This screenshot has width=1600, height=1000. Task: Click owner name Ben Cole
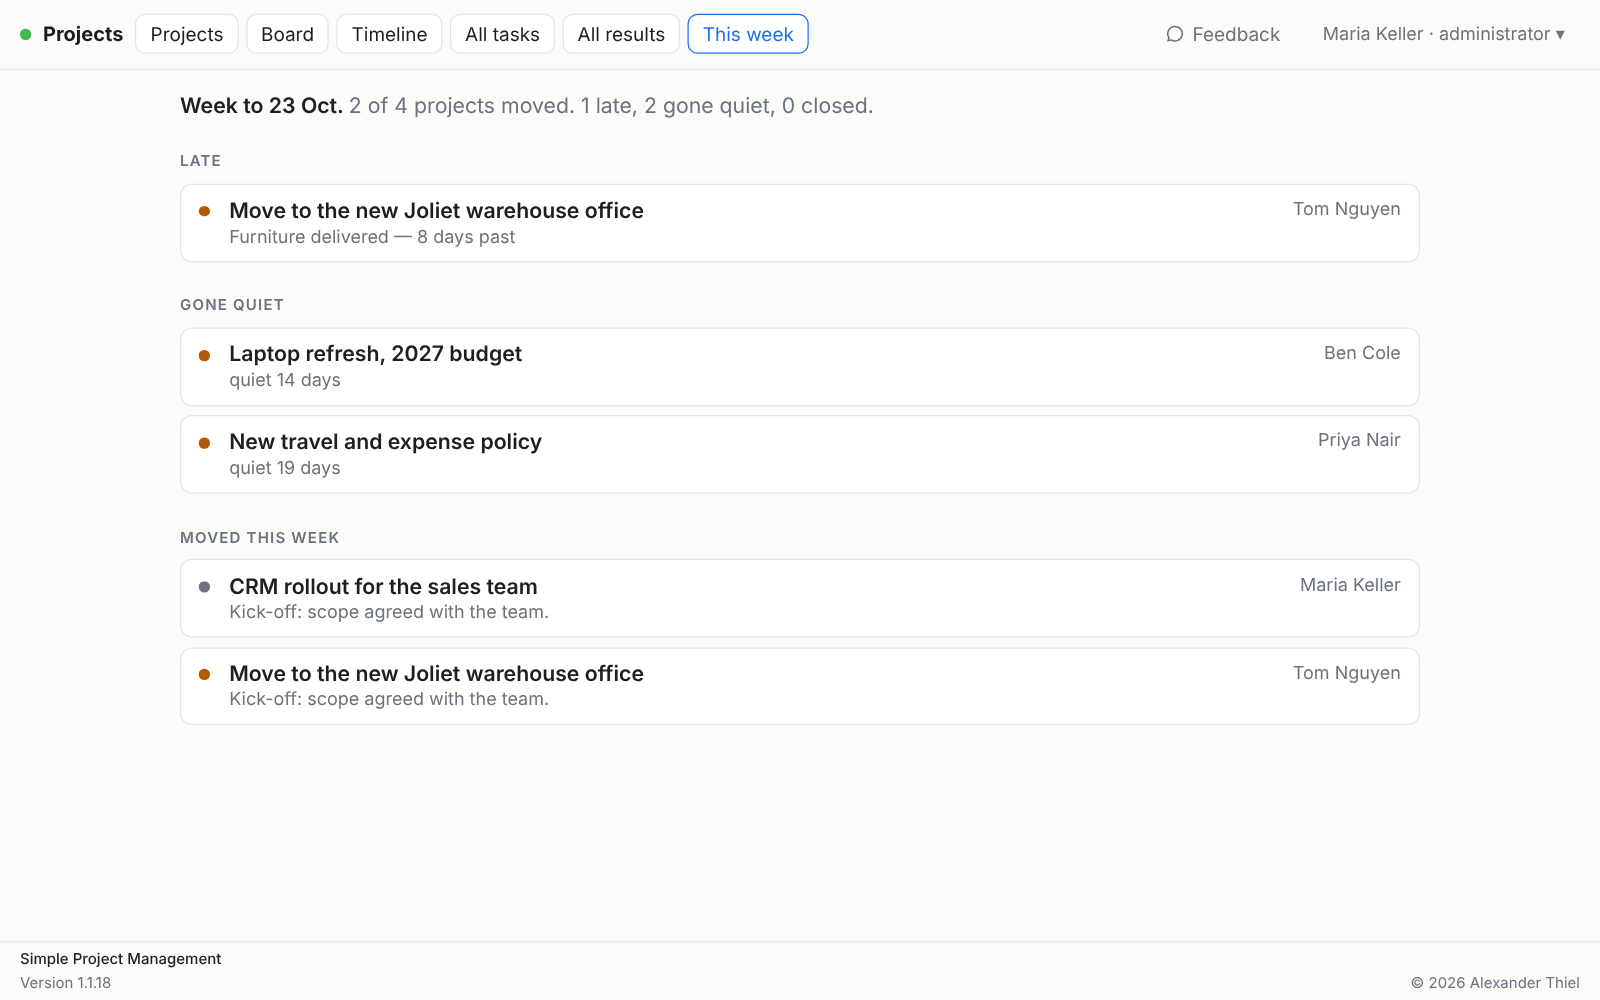(x=1362, y=353)
